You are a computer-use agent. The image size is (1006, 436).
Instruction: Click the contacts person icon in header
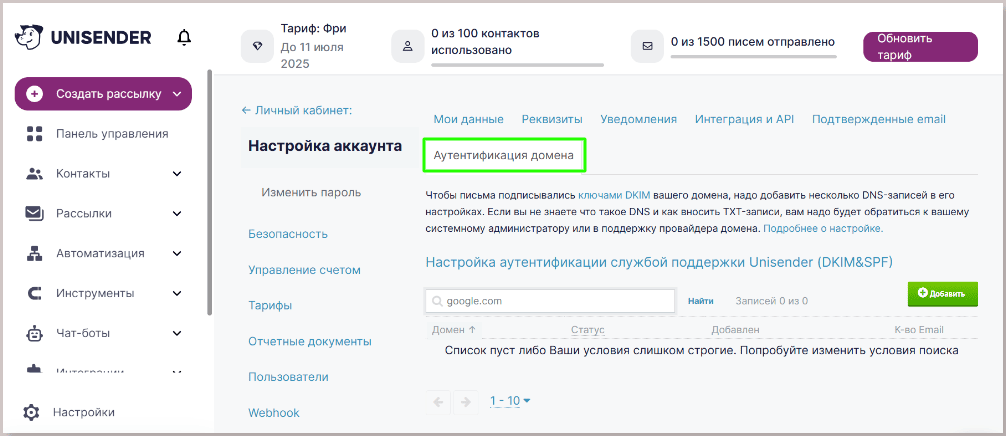point(407,47)
